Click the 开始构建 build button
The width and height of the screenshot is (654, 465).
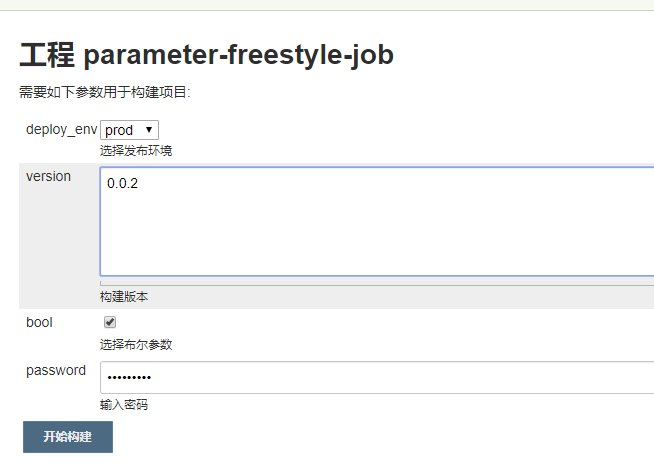click(x=68, y=437)
